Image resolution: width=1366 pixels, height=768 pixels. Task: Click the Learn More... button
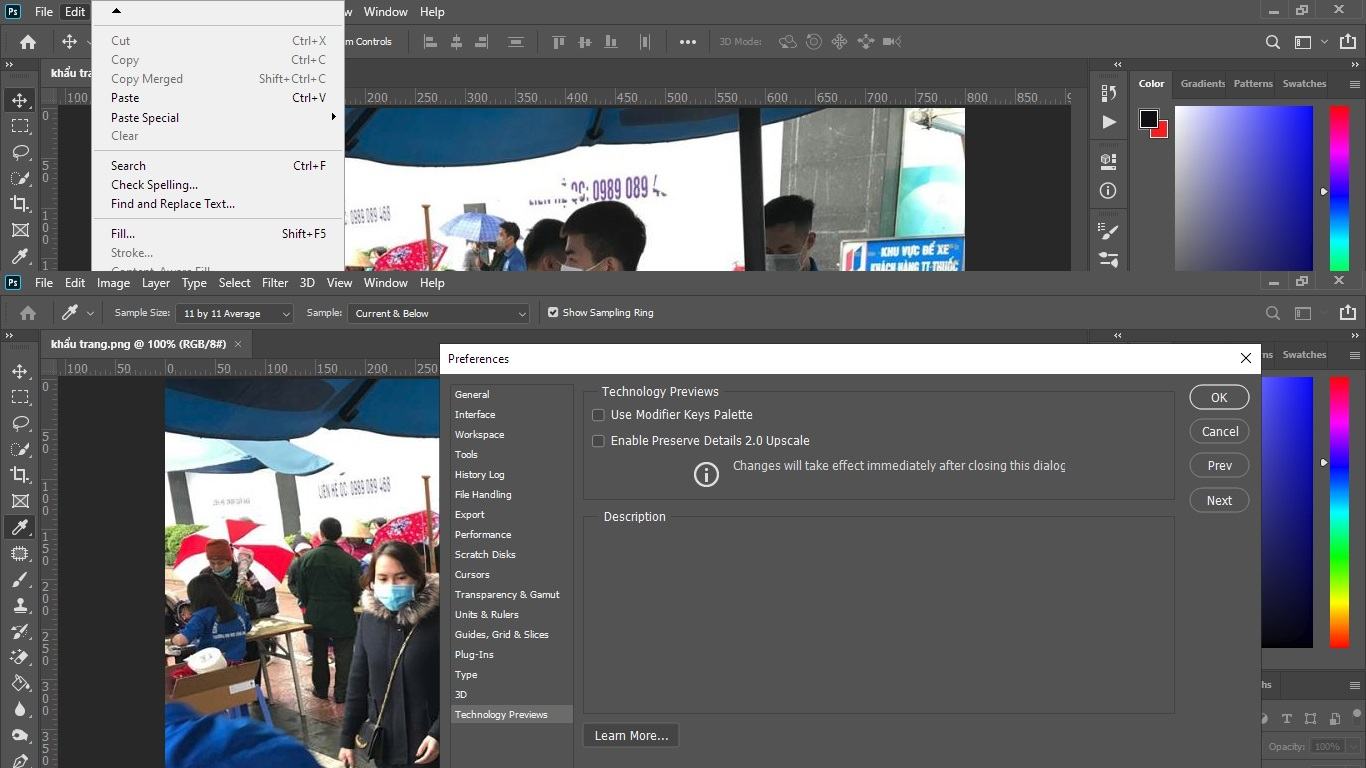631,736
